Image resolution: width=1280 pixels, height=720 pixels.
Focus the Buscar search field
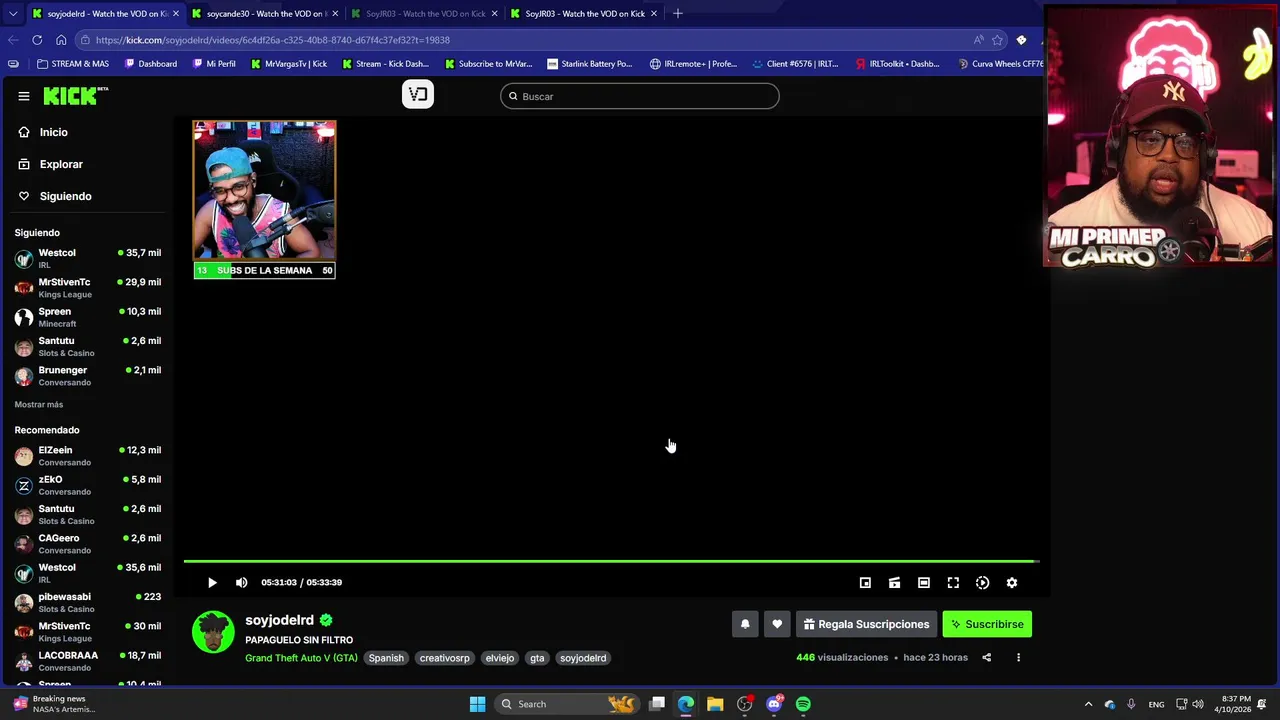point(640,96)
